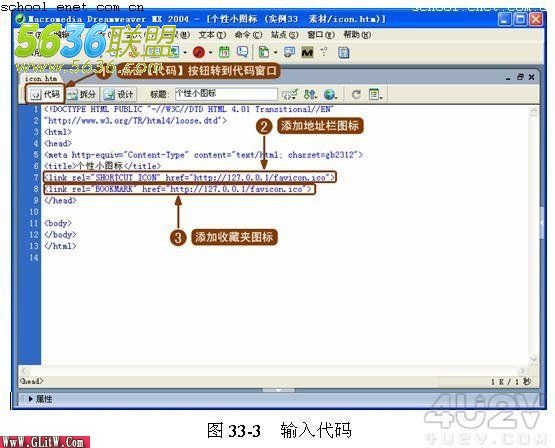Switch to Code view (代码) button

(x=45, y=94)
